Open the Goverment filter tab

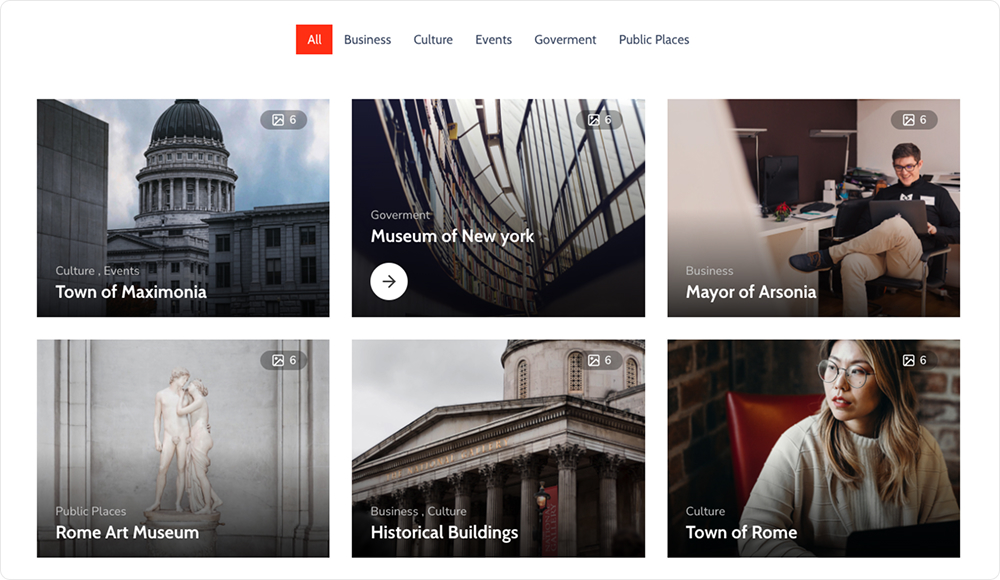point(565,40)
